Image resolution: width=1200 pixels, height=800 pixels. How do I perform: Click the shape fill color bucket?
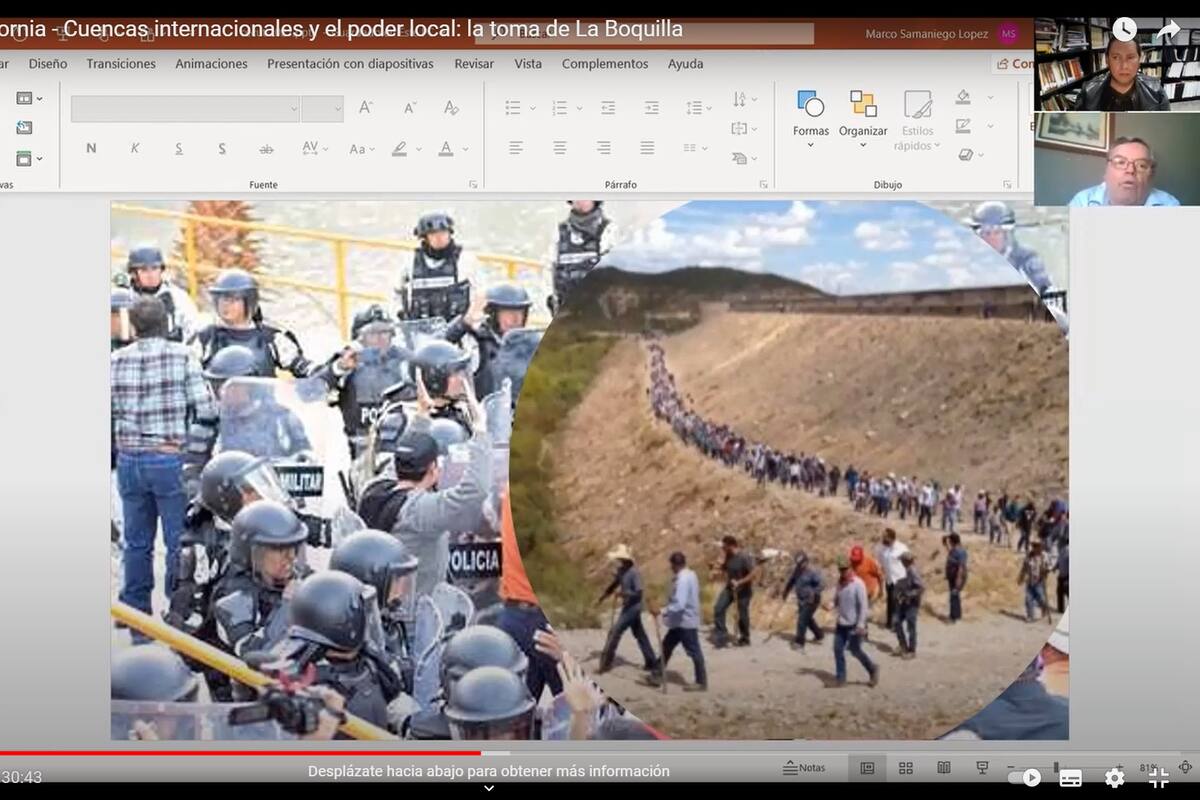point(963,97)
